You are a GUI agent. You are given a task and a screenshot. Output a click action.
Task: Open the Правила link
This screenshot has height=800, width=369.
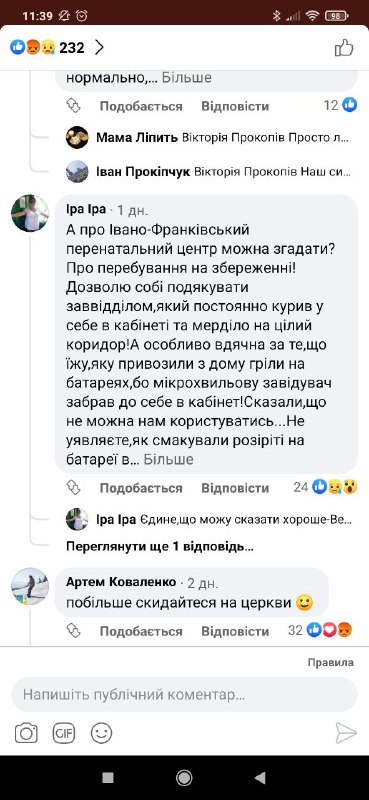click(x=331, y=662)
